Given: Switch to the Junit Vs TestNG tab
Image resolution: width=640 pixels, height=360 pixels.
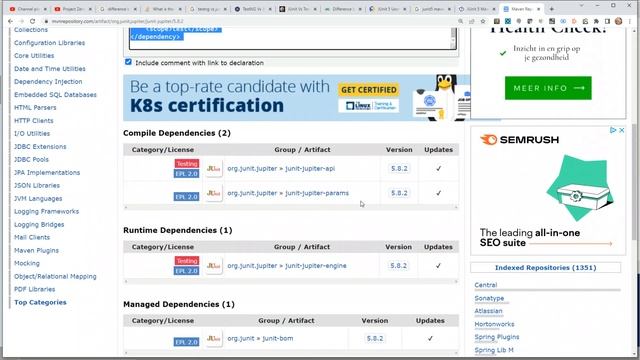Looking at the screenshot, I should pos(298,9).
